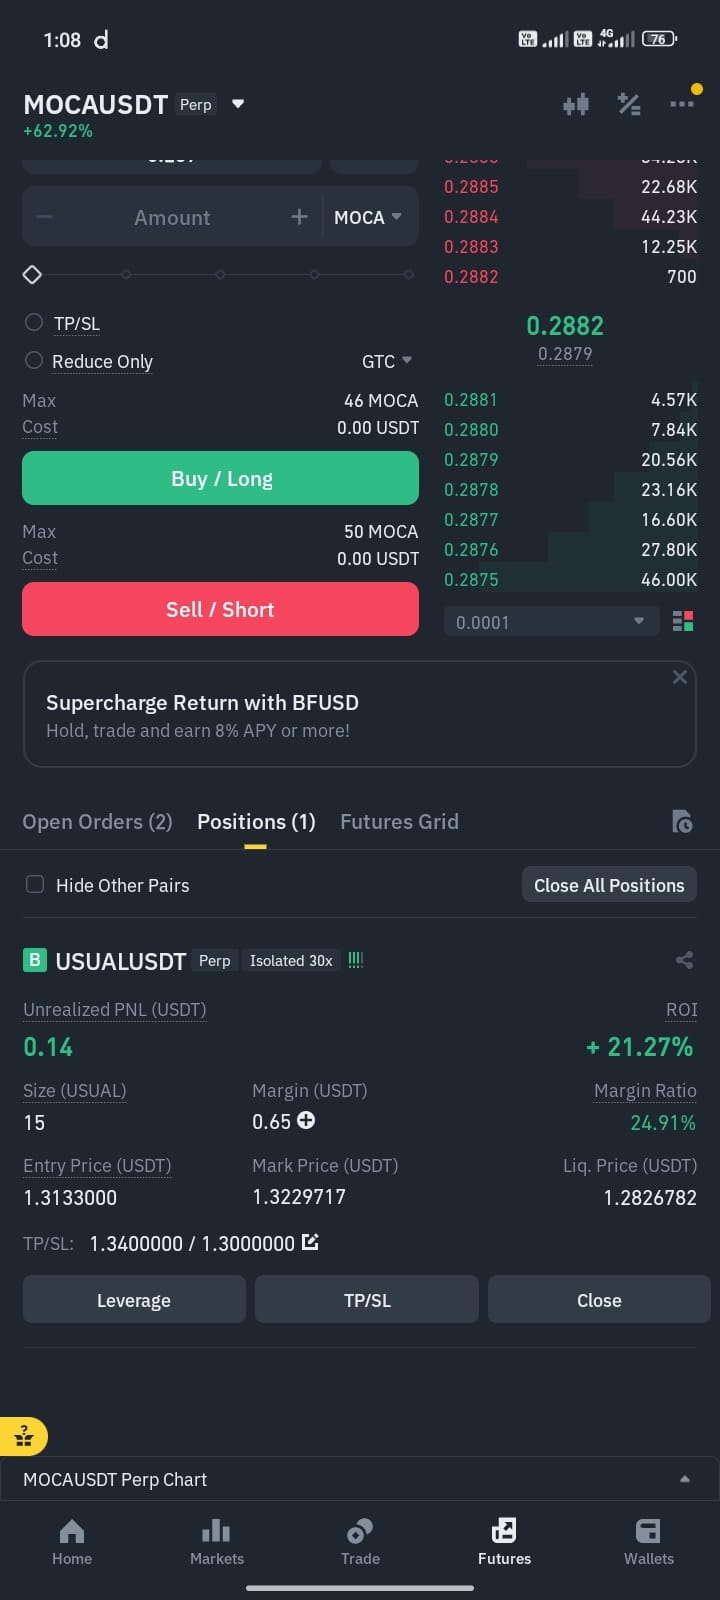This screenshot has height=1600, width=720.
Task: Open the GTC time-in-force dropdown
Action: click(387, 361)
